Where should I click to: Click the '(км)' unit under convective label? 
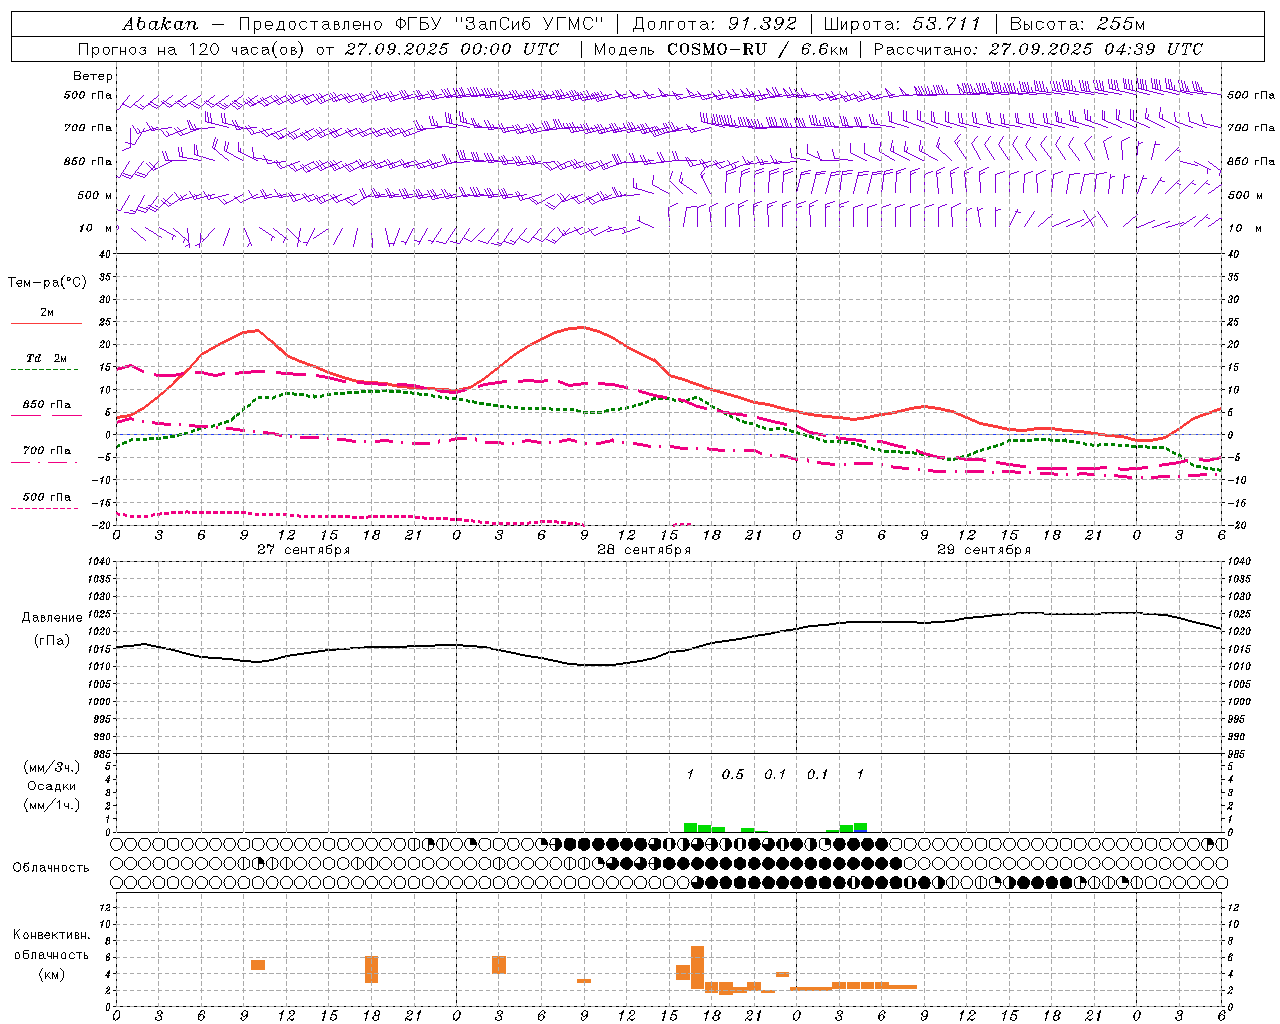coord(52,974)
